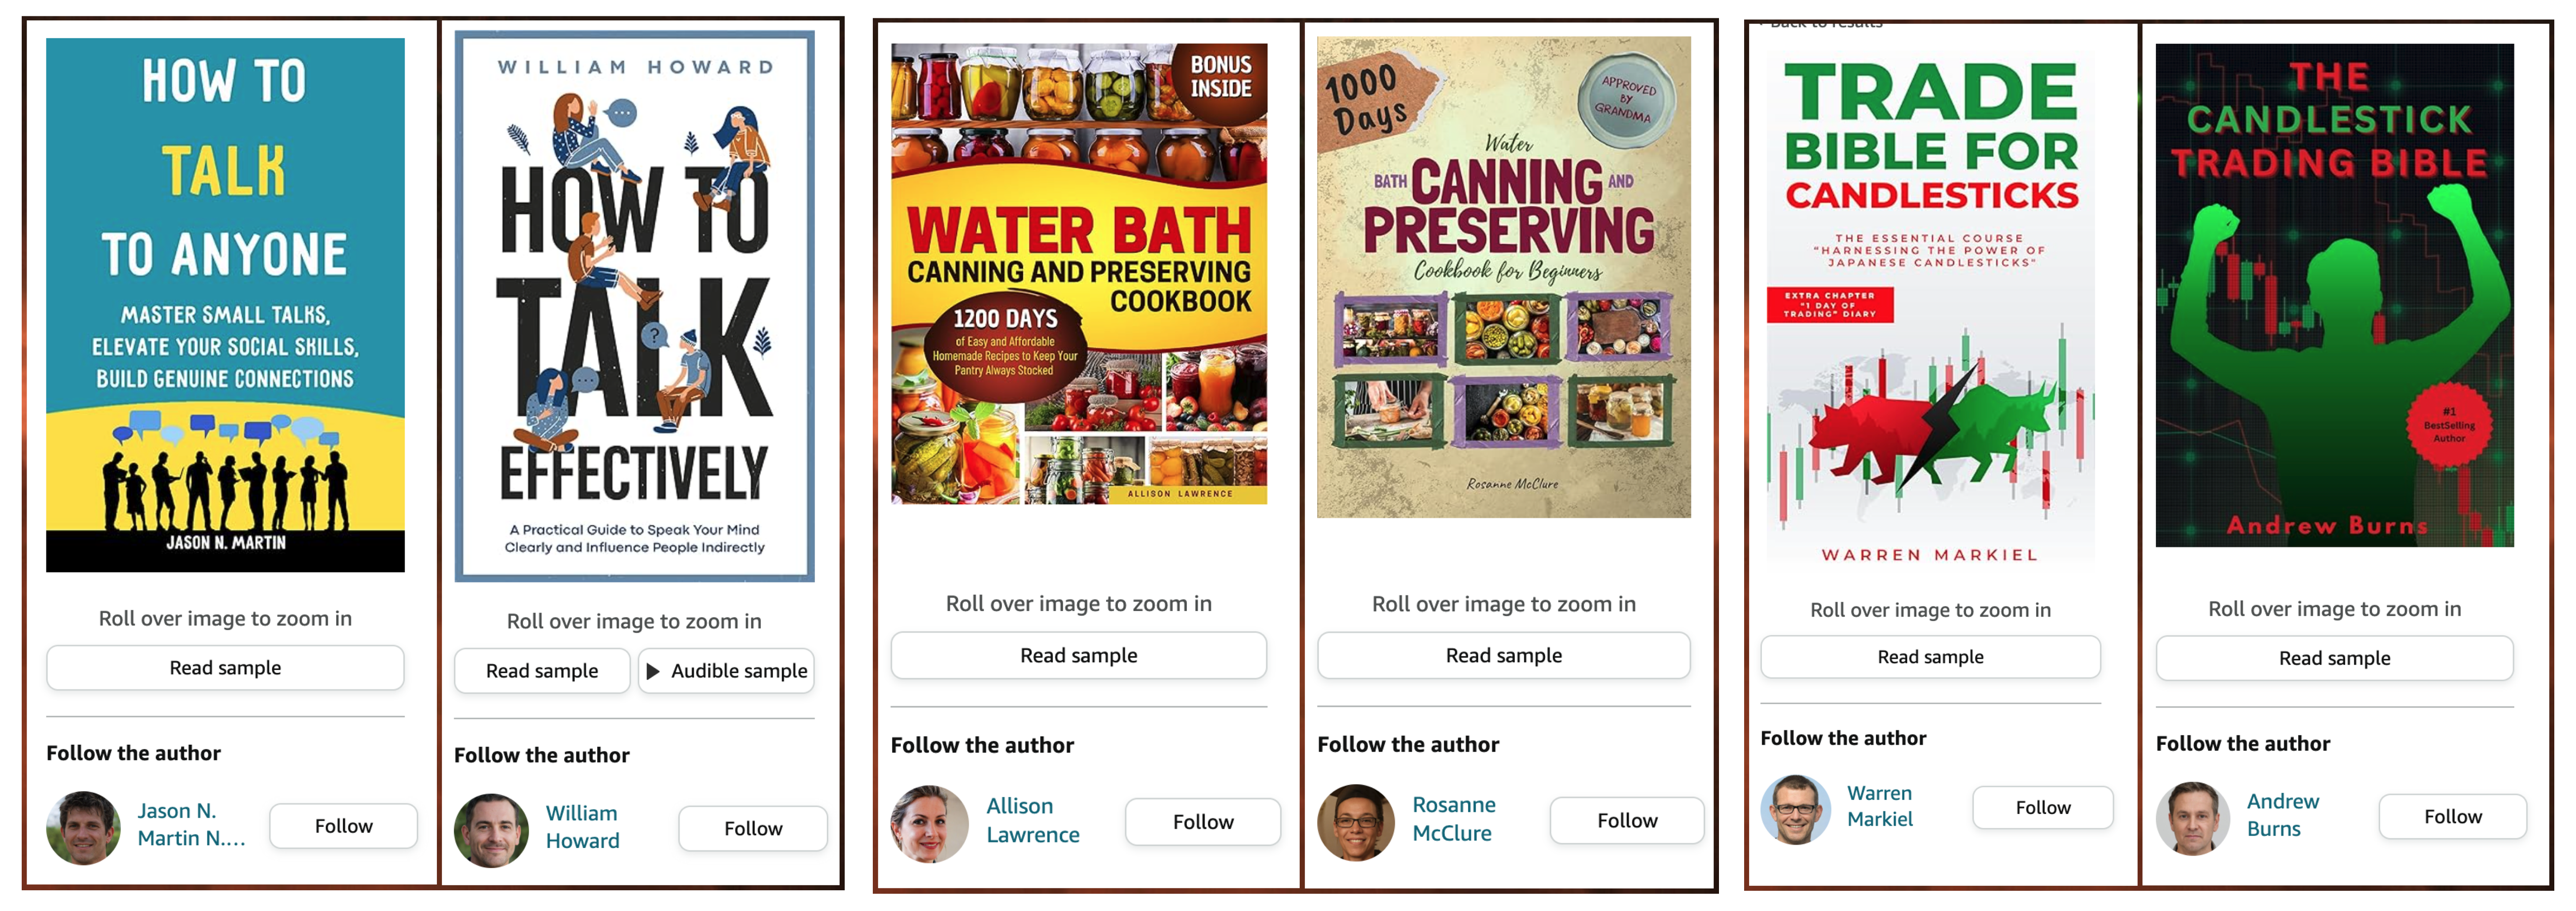Click Warren Markiel's author avatar
This screenshot has height=911, width=2576.
pos(1796,809)
